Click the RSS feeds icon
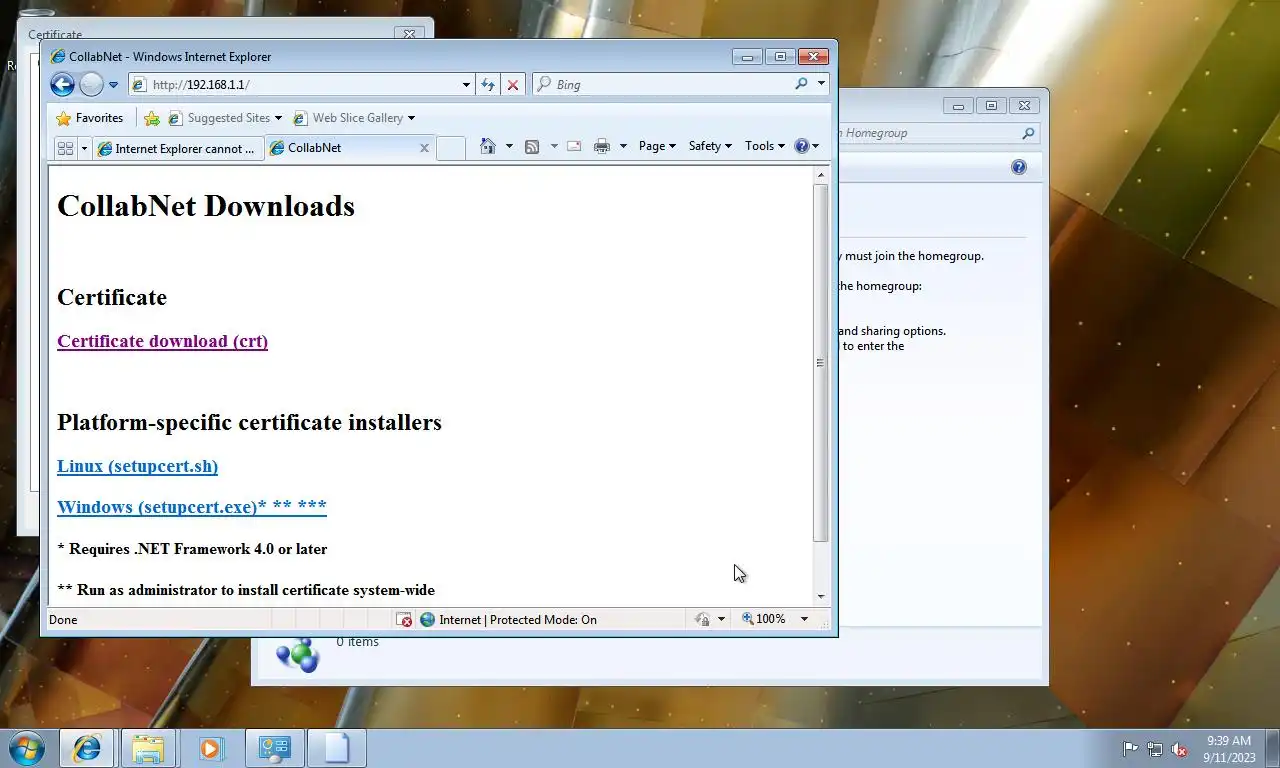The image size is (1280, 768). pos(532,146)
